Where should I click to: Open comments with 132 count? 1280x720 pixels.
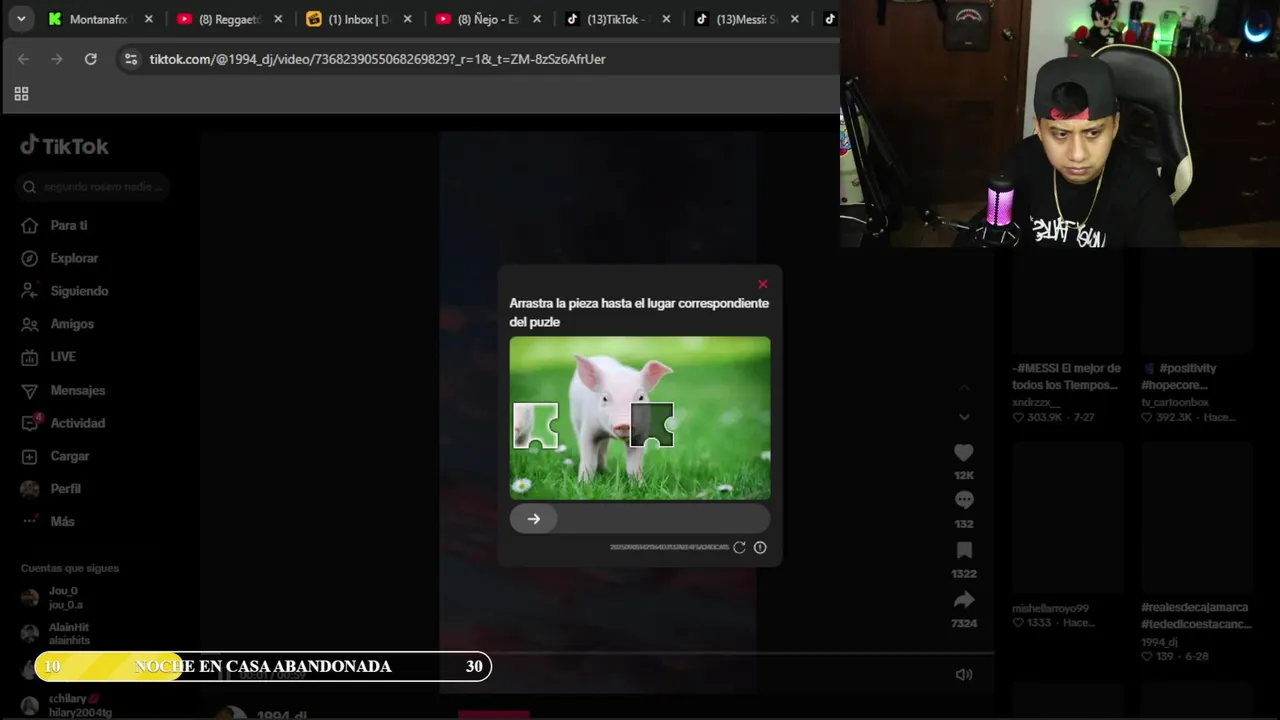964,500
